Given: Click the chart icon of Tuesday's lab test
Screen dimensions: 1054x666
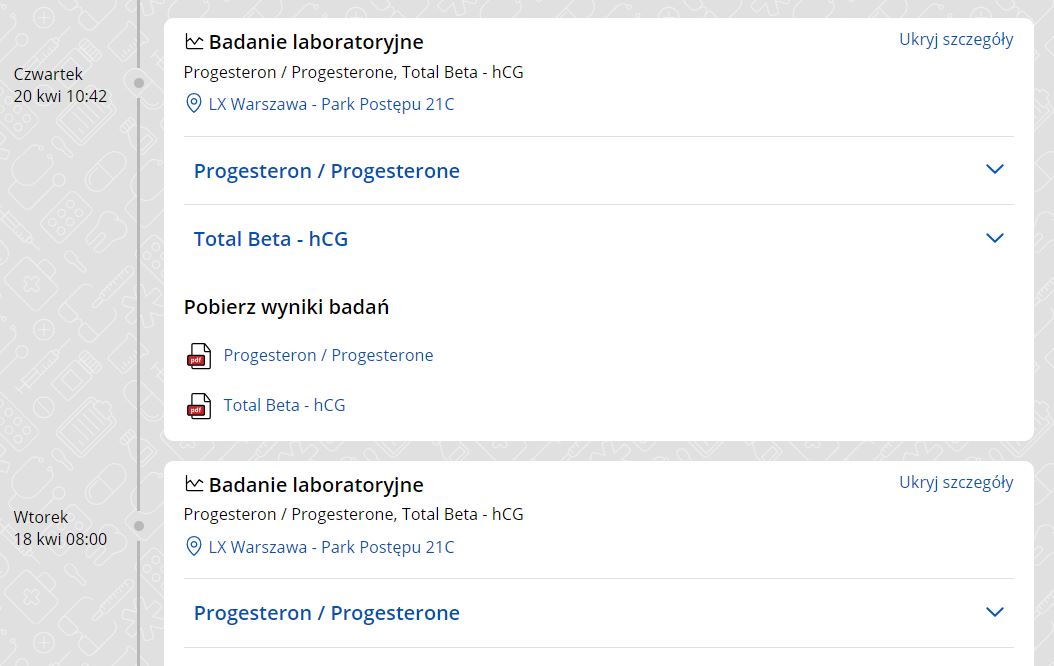Looking at the screenshot, I should point(194,484).
